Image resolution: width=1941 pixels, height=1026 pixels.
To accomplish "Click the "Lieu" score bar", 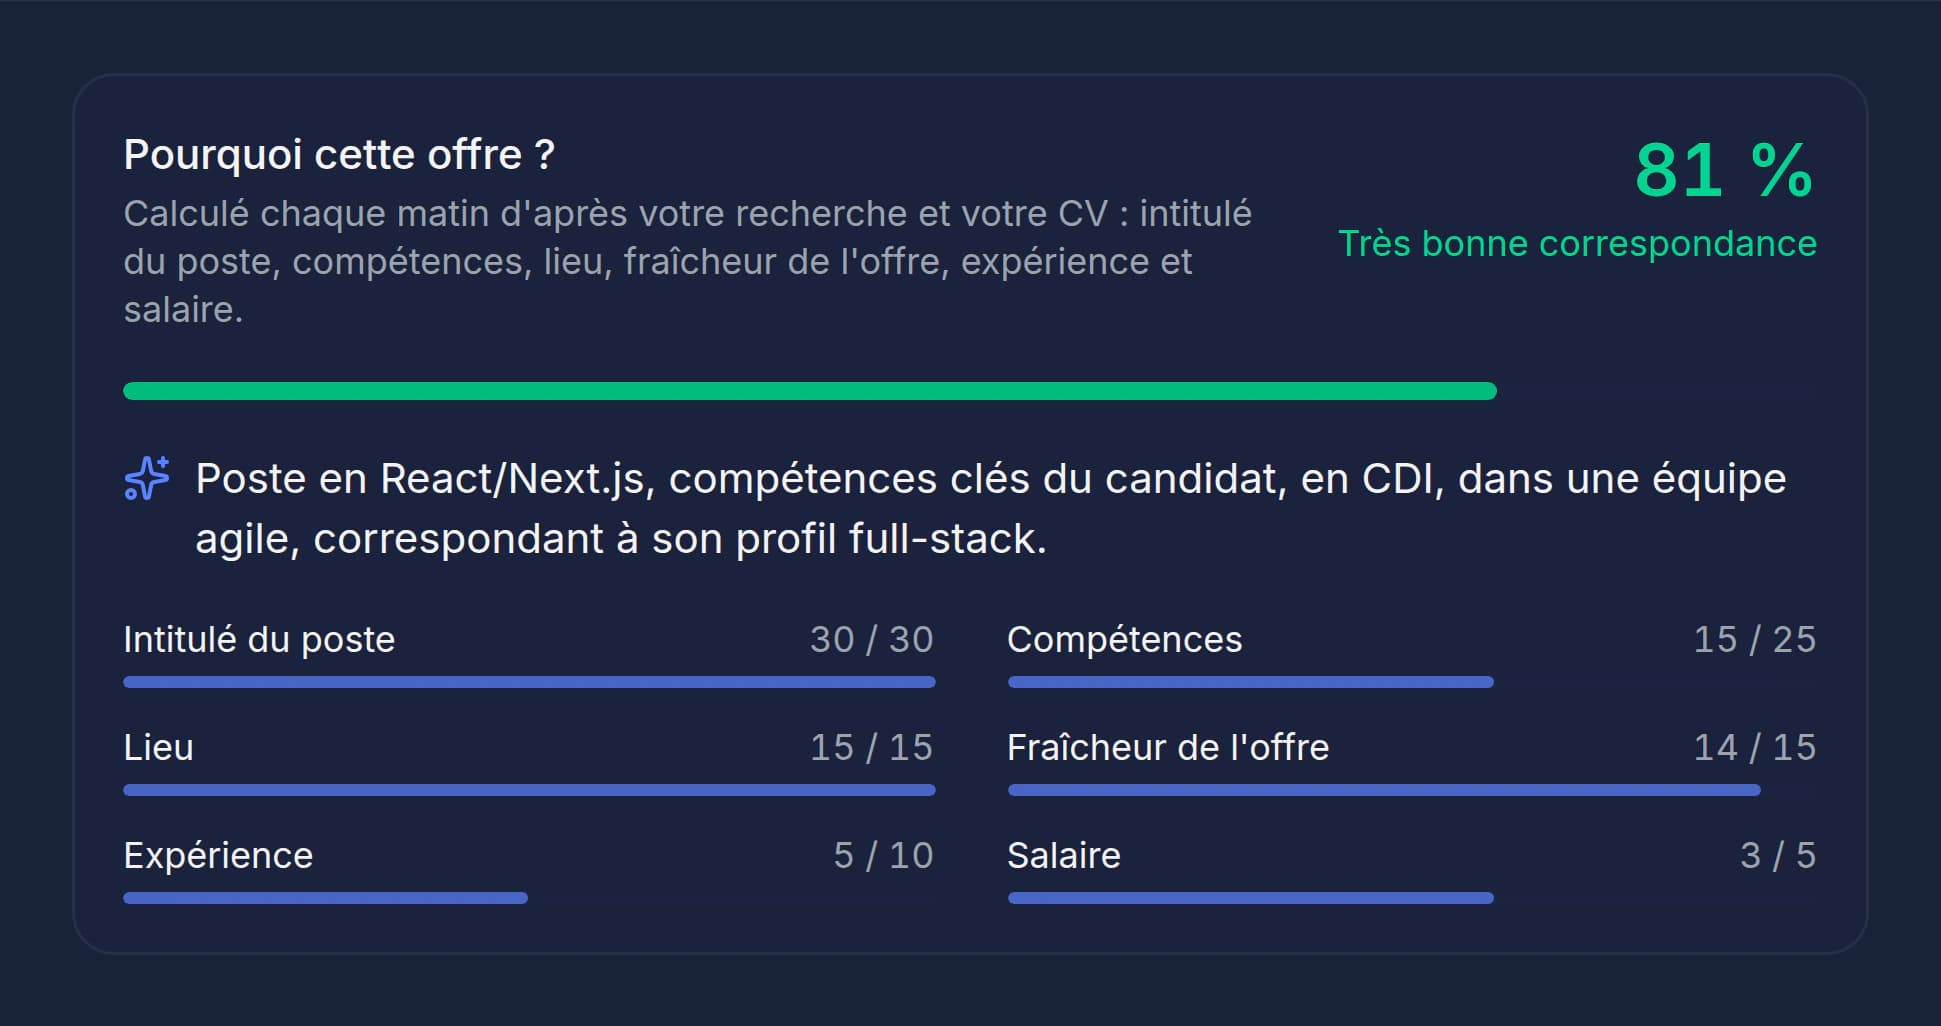I will tap(529, 790).
